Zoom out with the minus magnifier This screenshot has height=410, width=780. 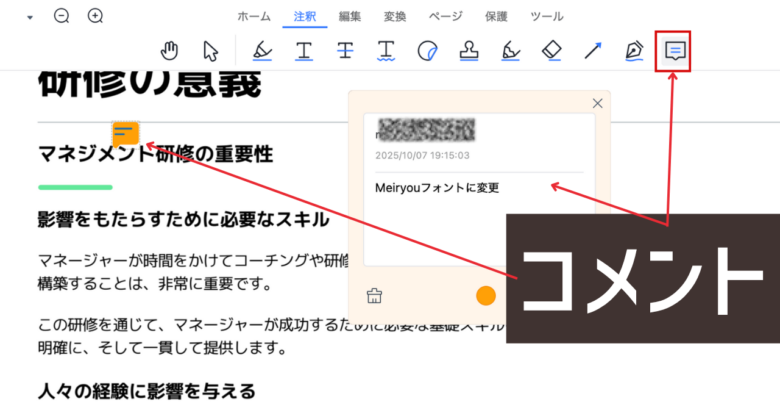(62, 16)
